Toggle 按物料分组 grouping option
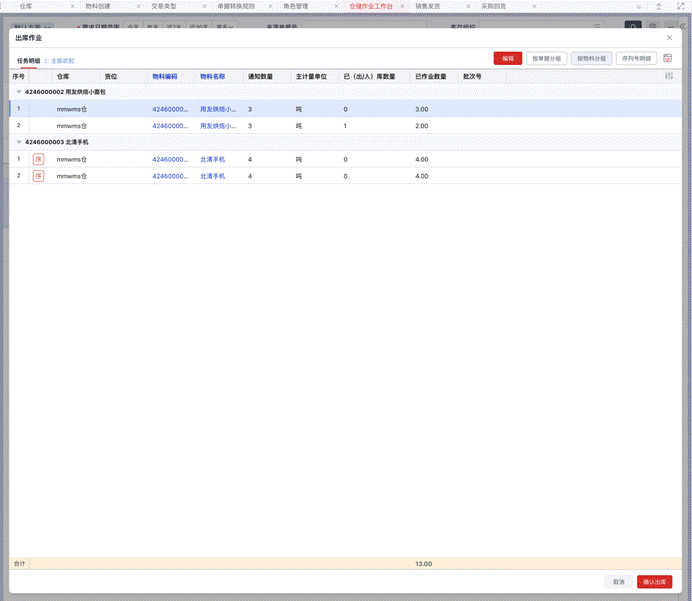The width and height of the screenshot is (692, 601). [590, 58]
